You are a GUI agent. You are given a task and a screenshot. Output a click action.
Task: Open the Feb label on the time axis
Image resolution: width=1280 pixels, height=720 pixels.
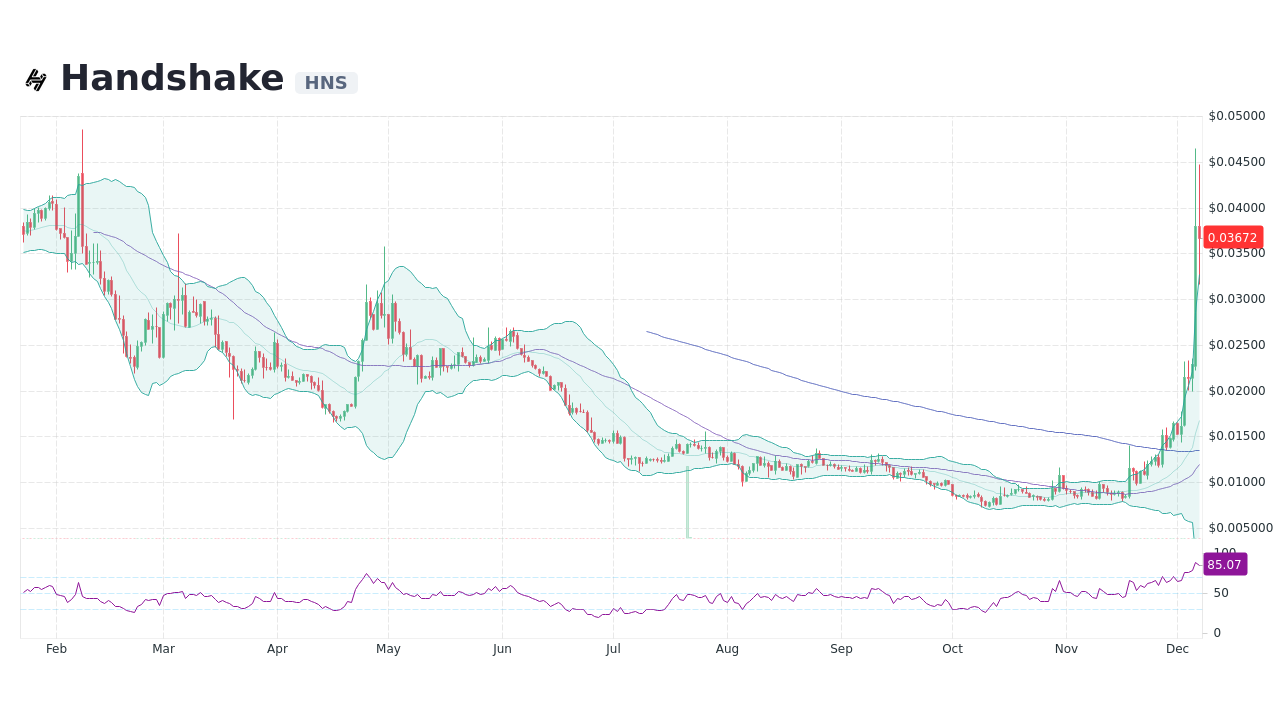56,648
